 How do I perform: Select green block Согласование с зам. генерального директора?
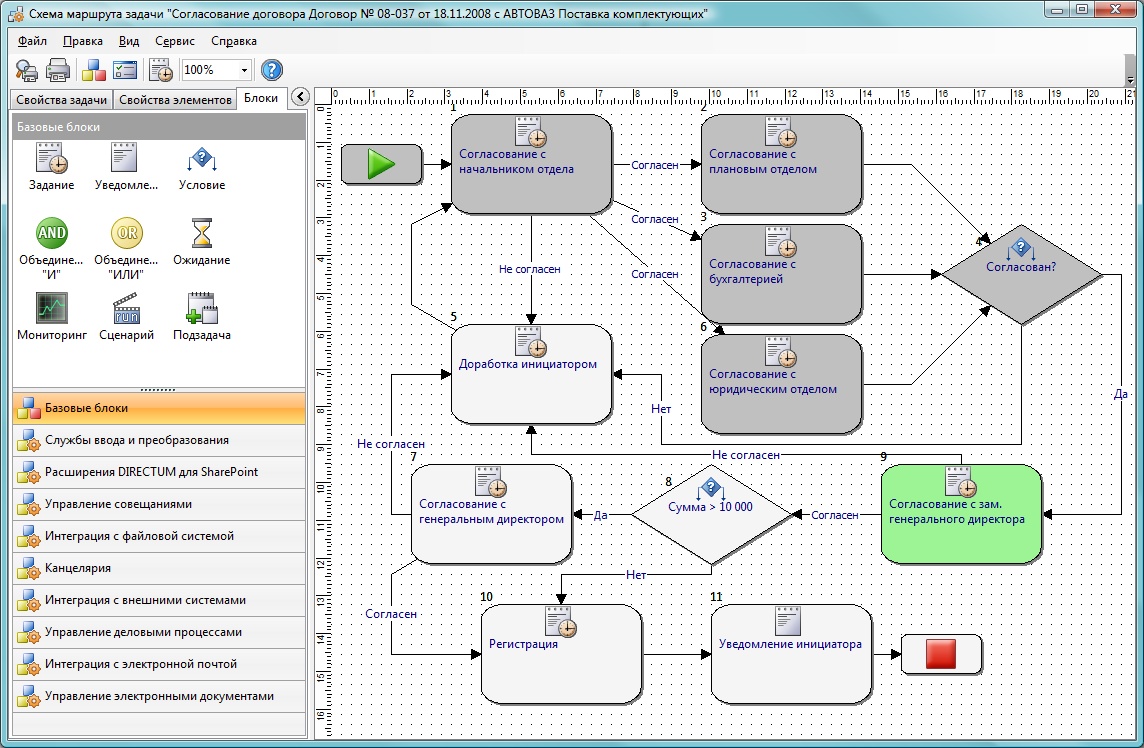(x=962, y=514)
